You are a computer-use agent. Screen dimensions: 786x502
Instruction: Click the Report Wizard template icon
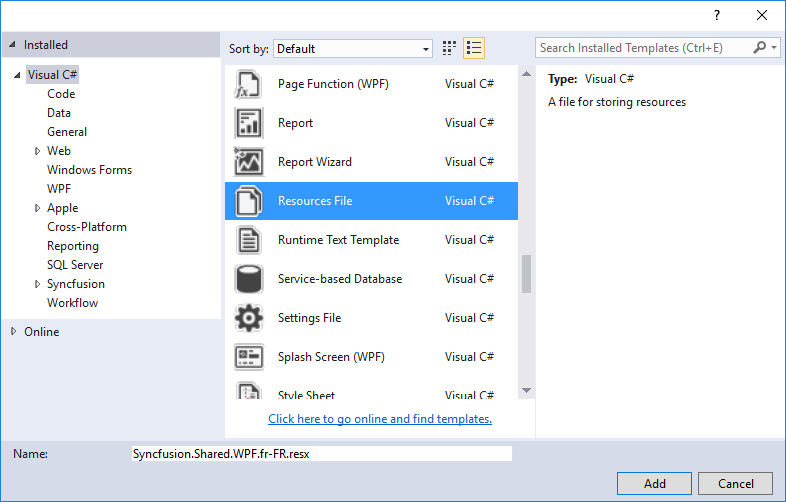[249, 161]
